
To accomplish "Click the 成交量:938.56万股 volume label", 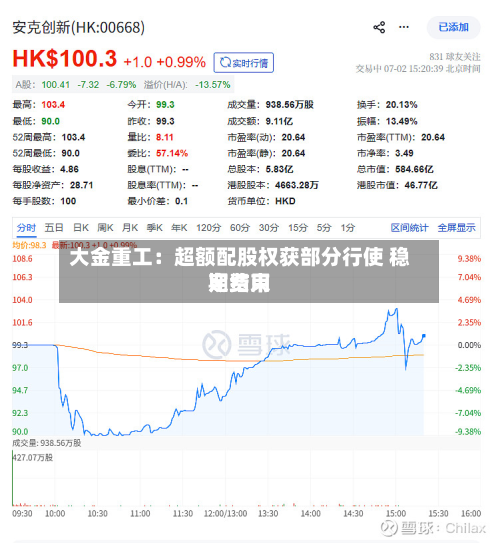I will 47,443.
